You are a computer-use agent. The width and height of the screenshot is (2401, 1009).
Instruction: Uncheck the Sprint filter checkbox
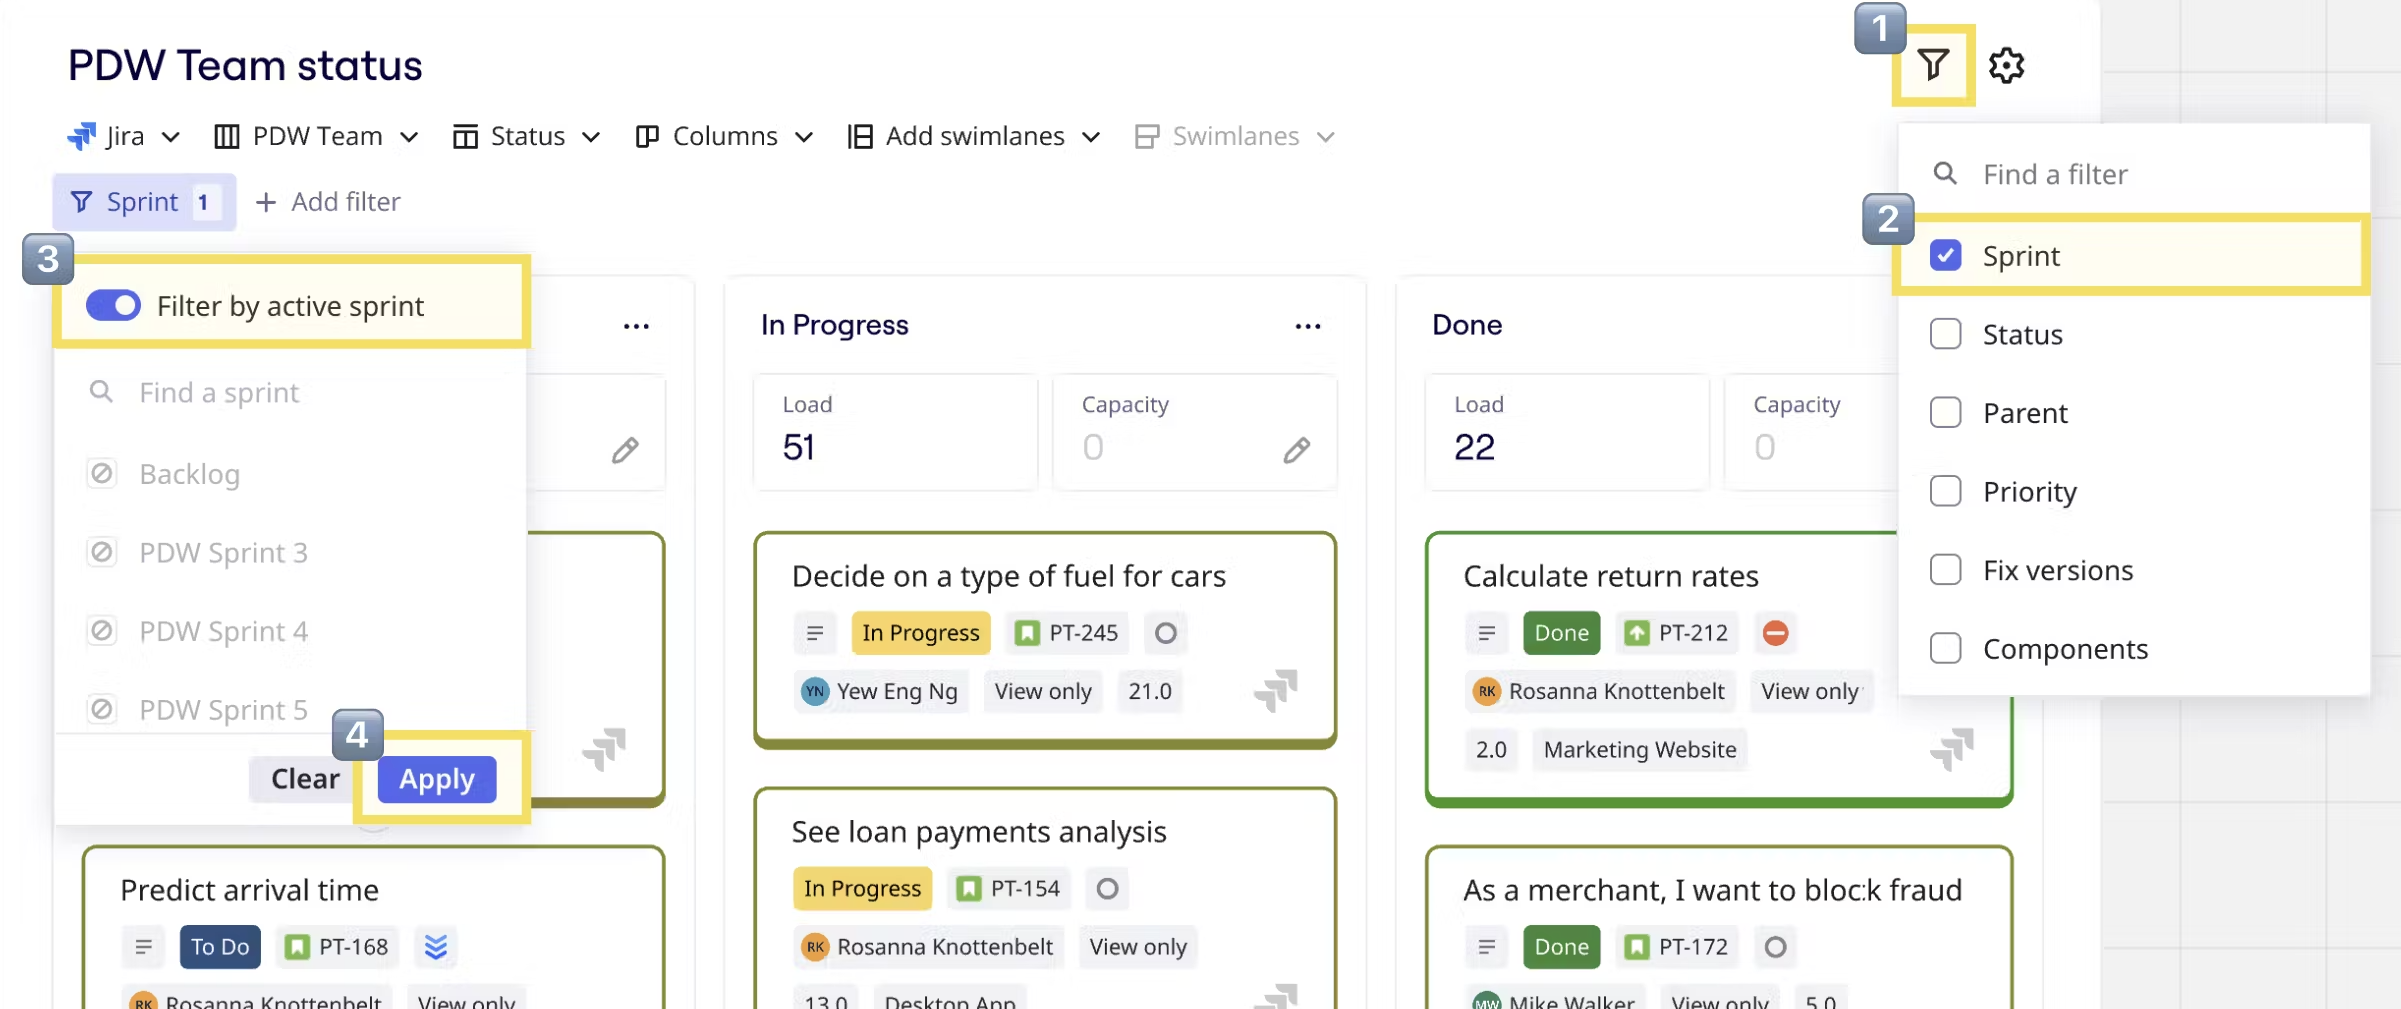pyautogui.click(x=1945, y=256)
